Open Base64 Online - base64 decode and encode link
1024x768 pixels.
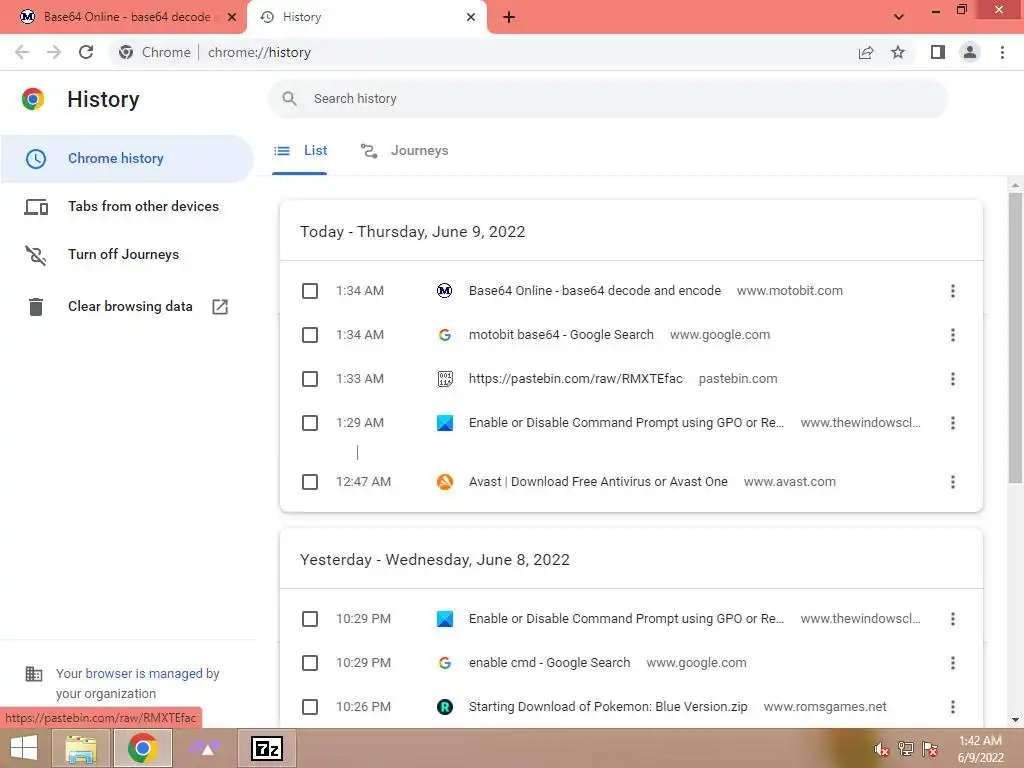click(x=595, y=291)
